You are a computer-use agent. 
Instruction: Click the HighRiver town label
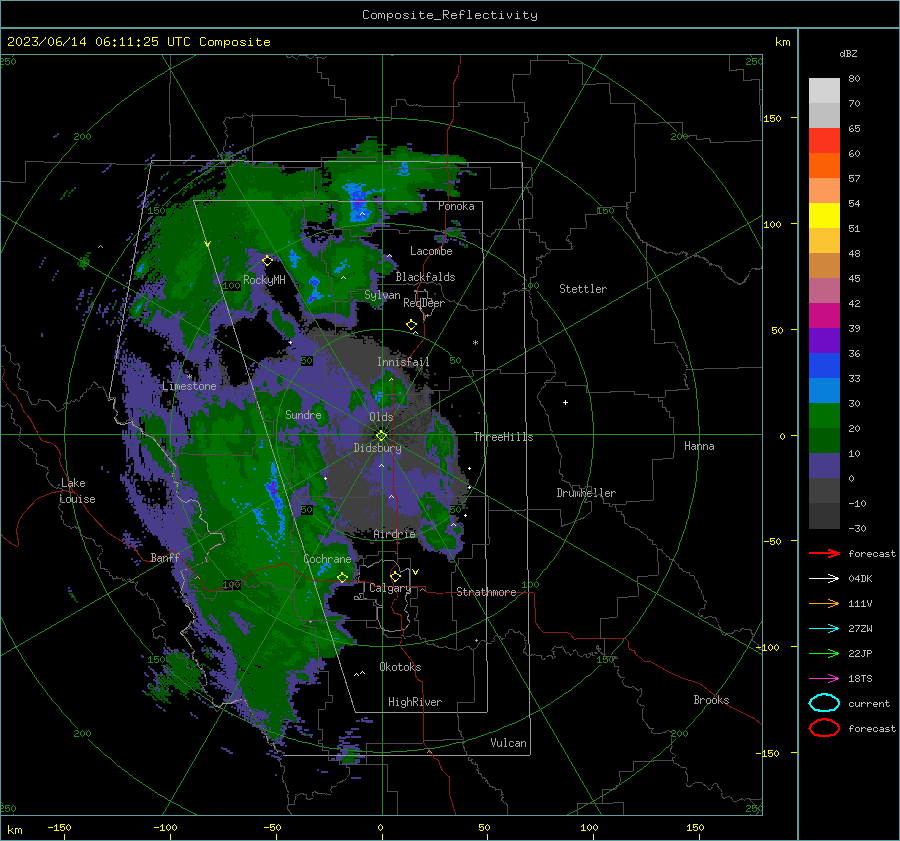click(x=415, y=702)
